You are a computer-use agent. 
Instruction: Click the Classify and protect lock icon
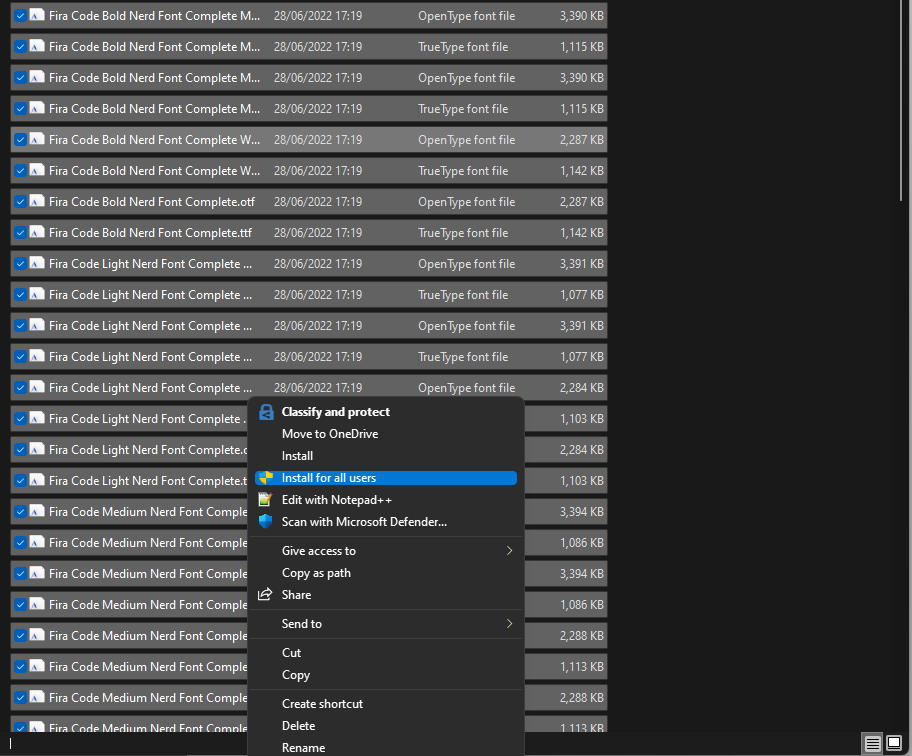pos(266,412)
